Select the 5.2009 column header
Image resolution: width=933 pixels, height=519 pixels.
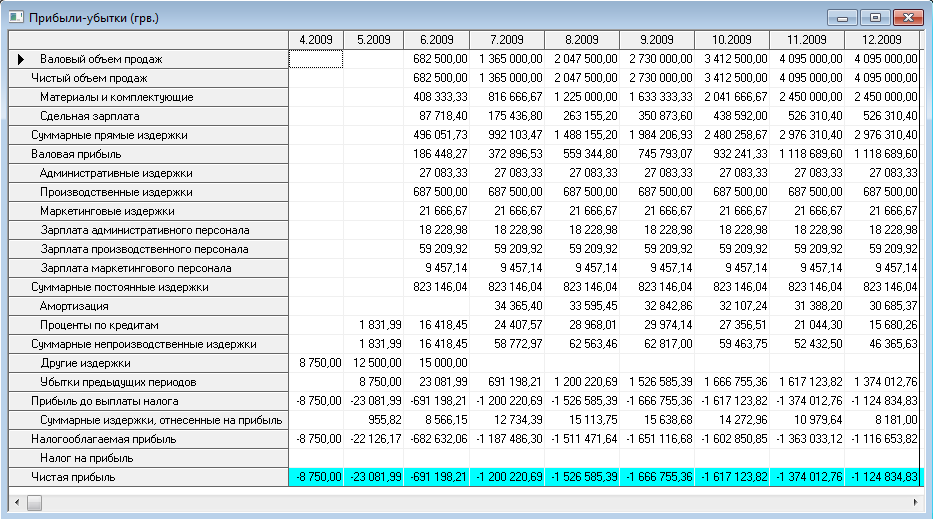tap(374, 40)
